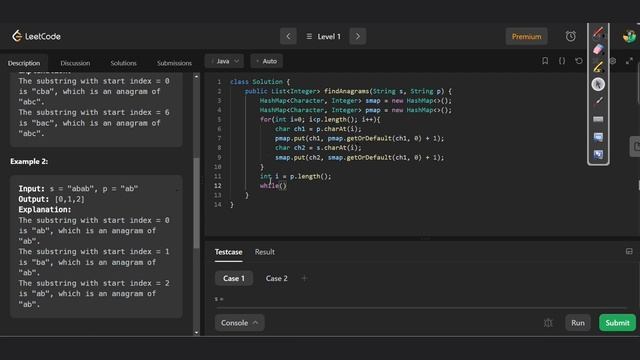Switch to the Solutions tab
Viewport: 640px width, 360px height.
pos(123,63)
